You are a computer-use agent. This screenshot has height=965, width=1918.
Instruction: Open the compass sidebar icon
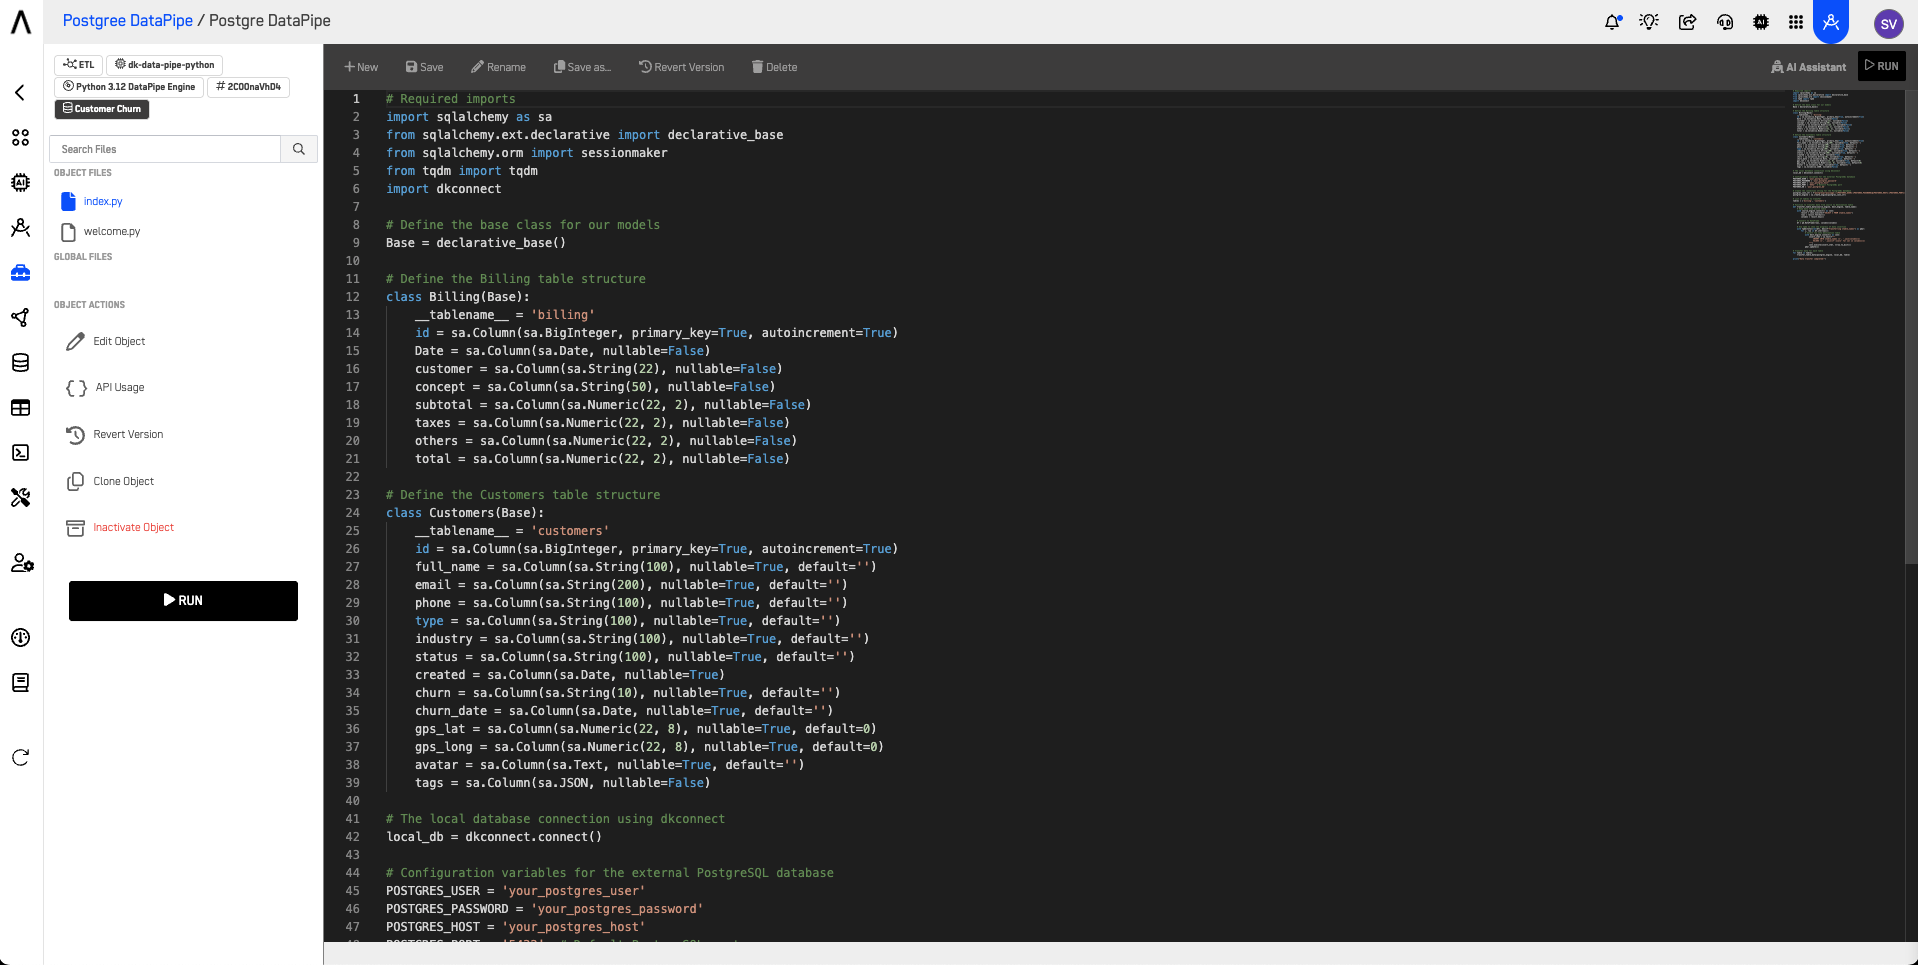tap(20, 228)
